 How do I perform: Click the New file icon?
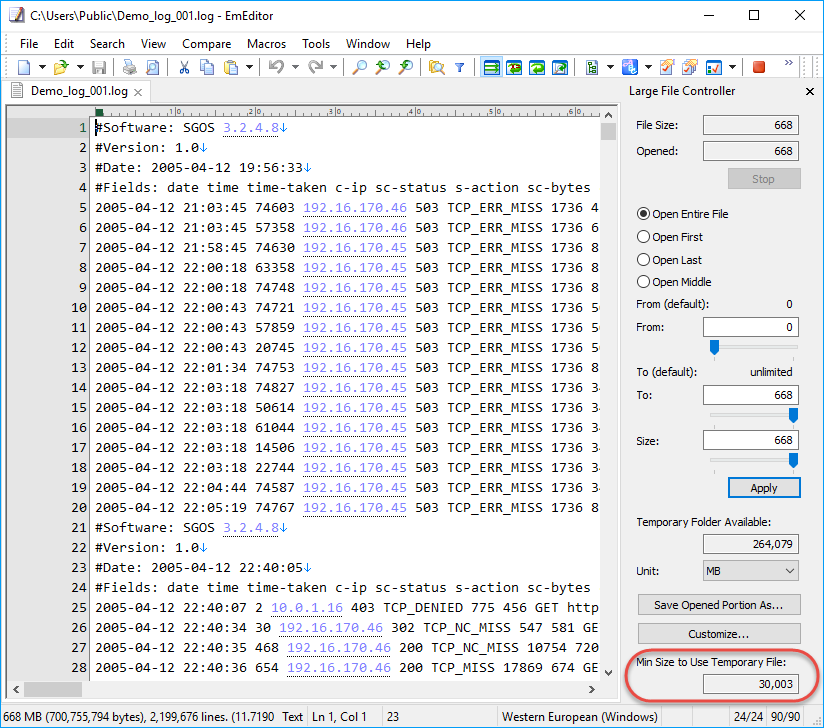24,67
